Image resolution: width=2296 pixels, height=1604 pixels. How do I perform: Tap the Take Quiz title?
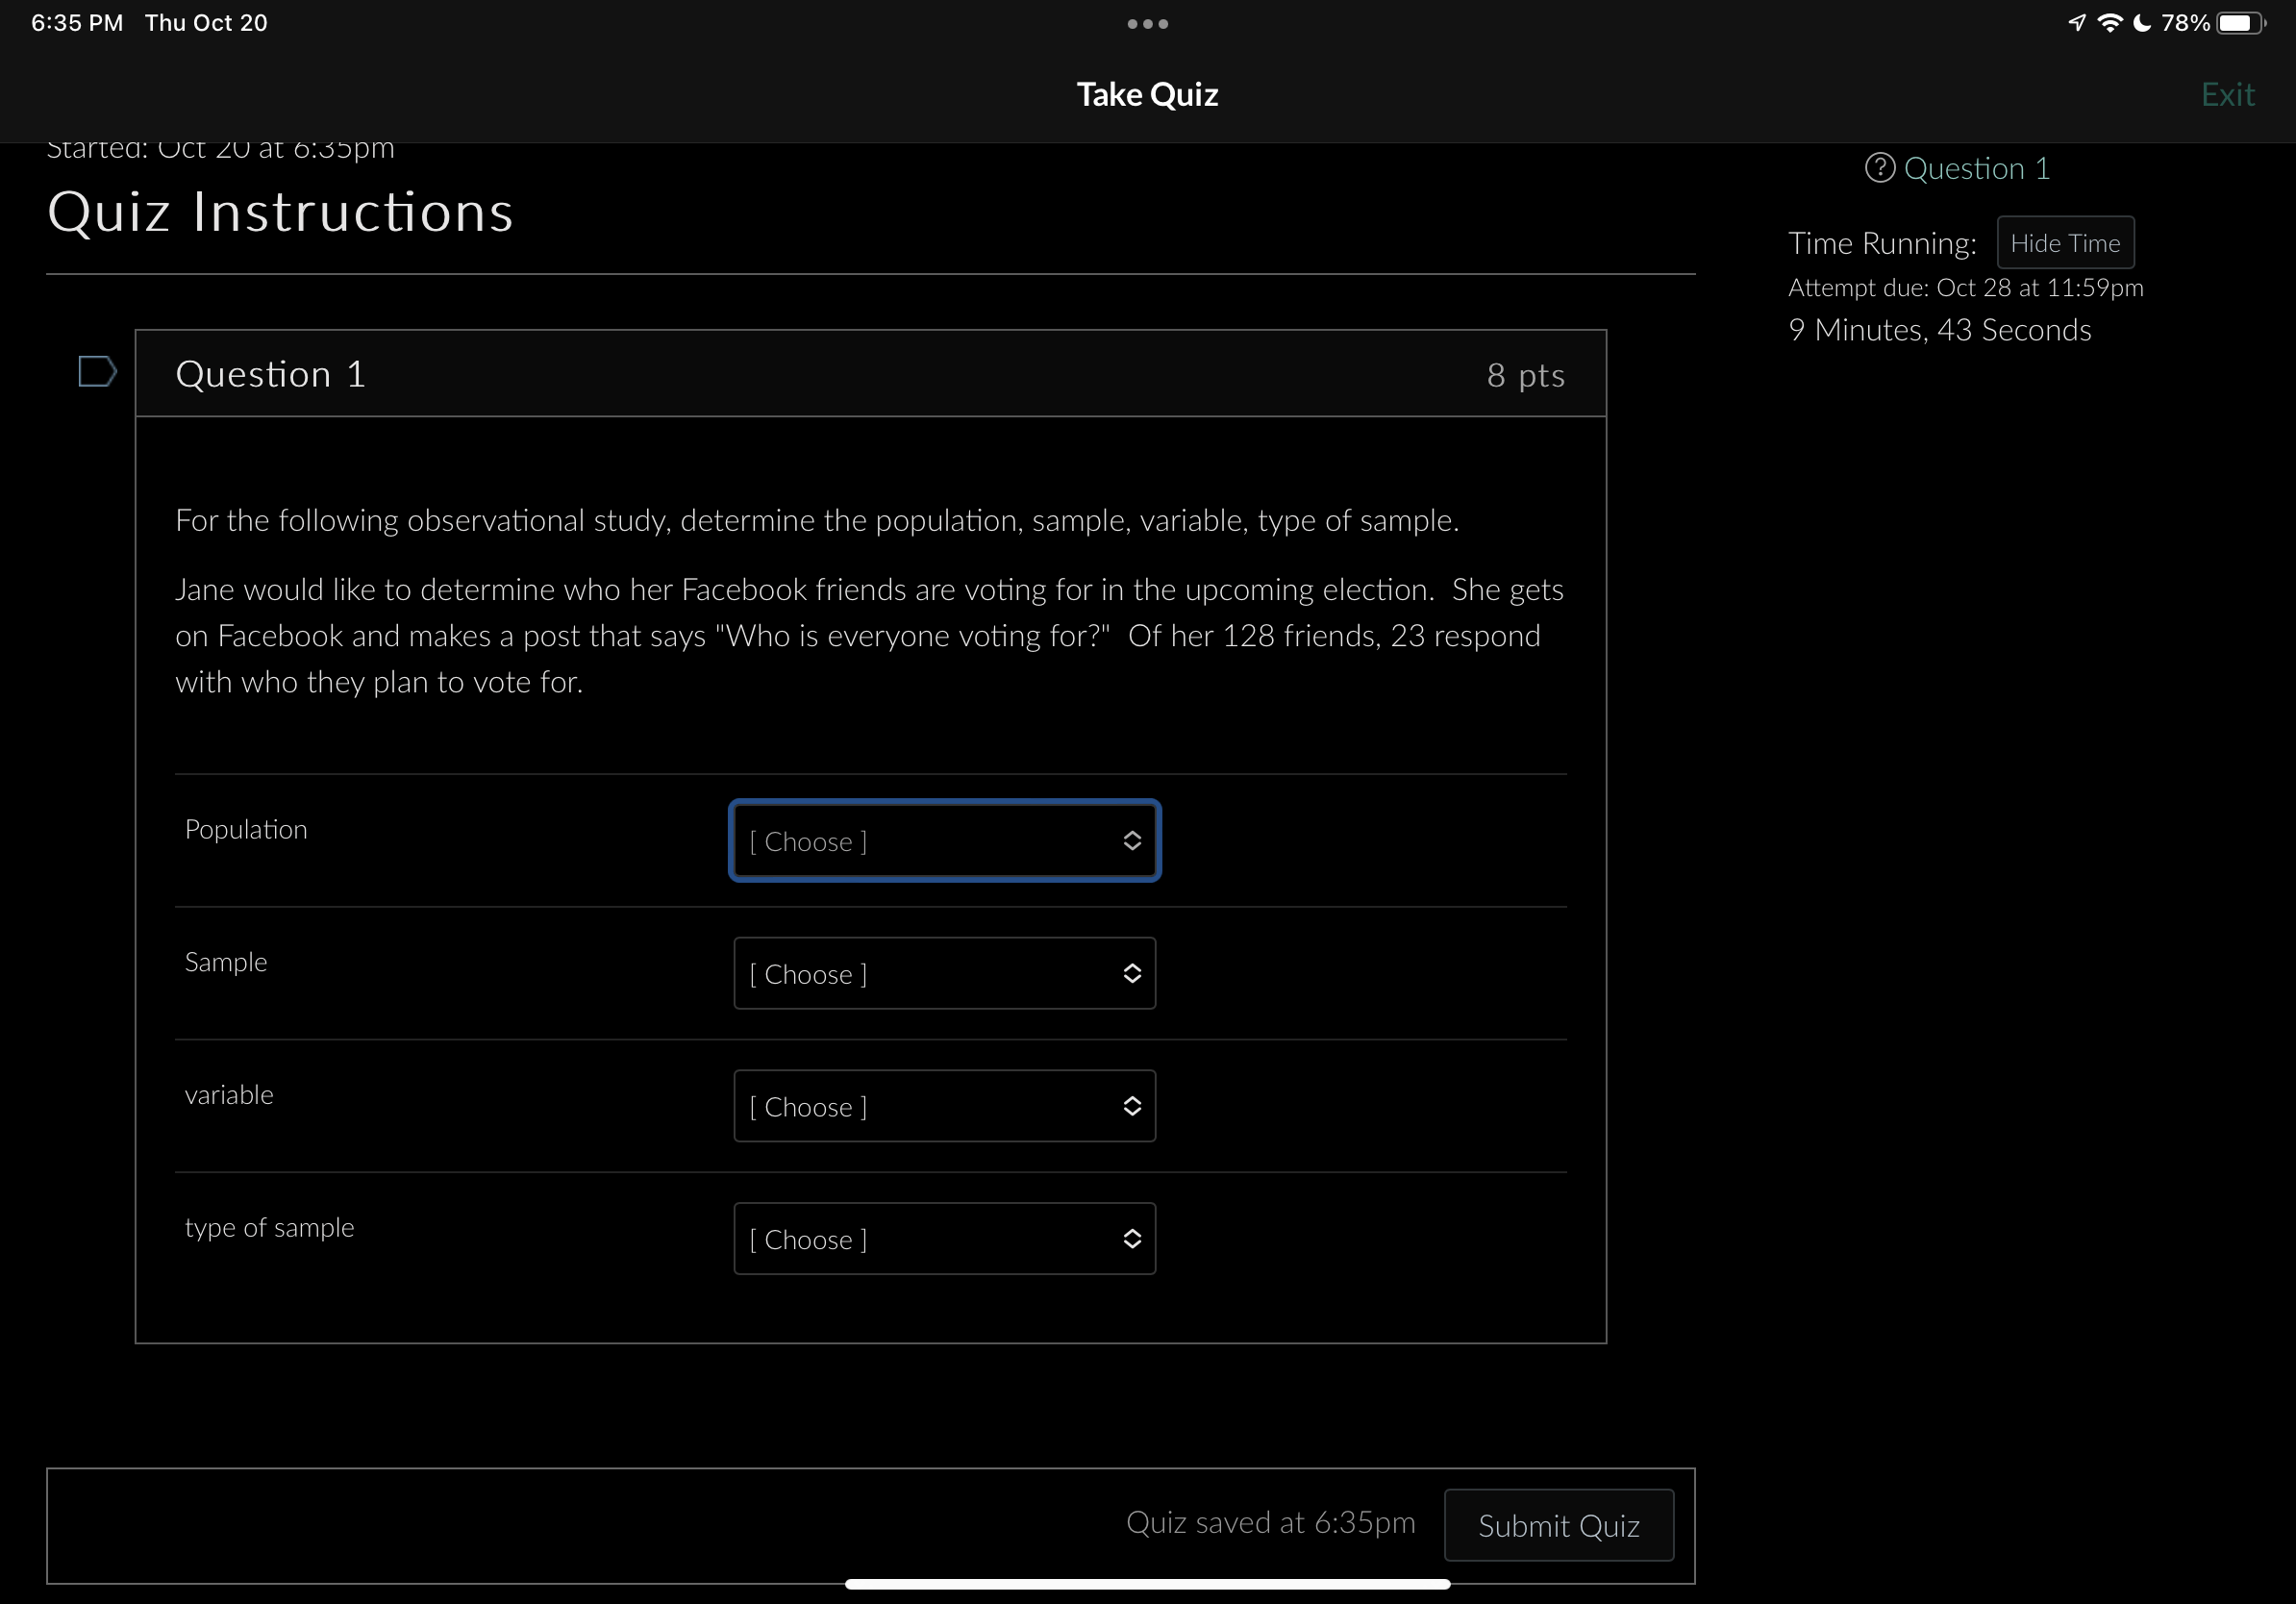[x=1147, y=94]
